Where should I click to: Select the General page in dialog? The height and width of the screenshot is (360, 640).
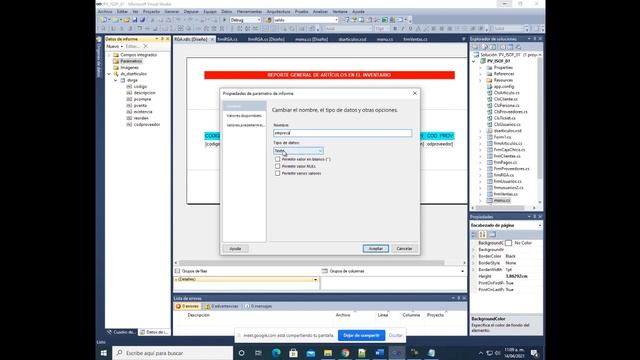(x=244, y=106)
